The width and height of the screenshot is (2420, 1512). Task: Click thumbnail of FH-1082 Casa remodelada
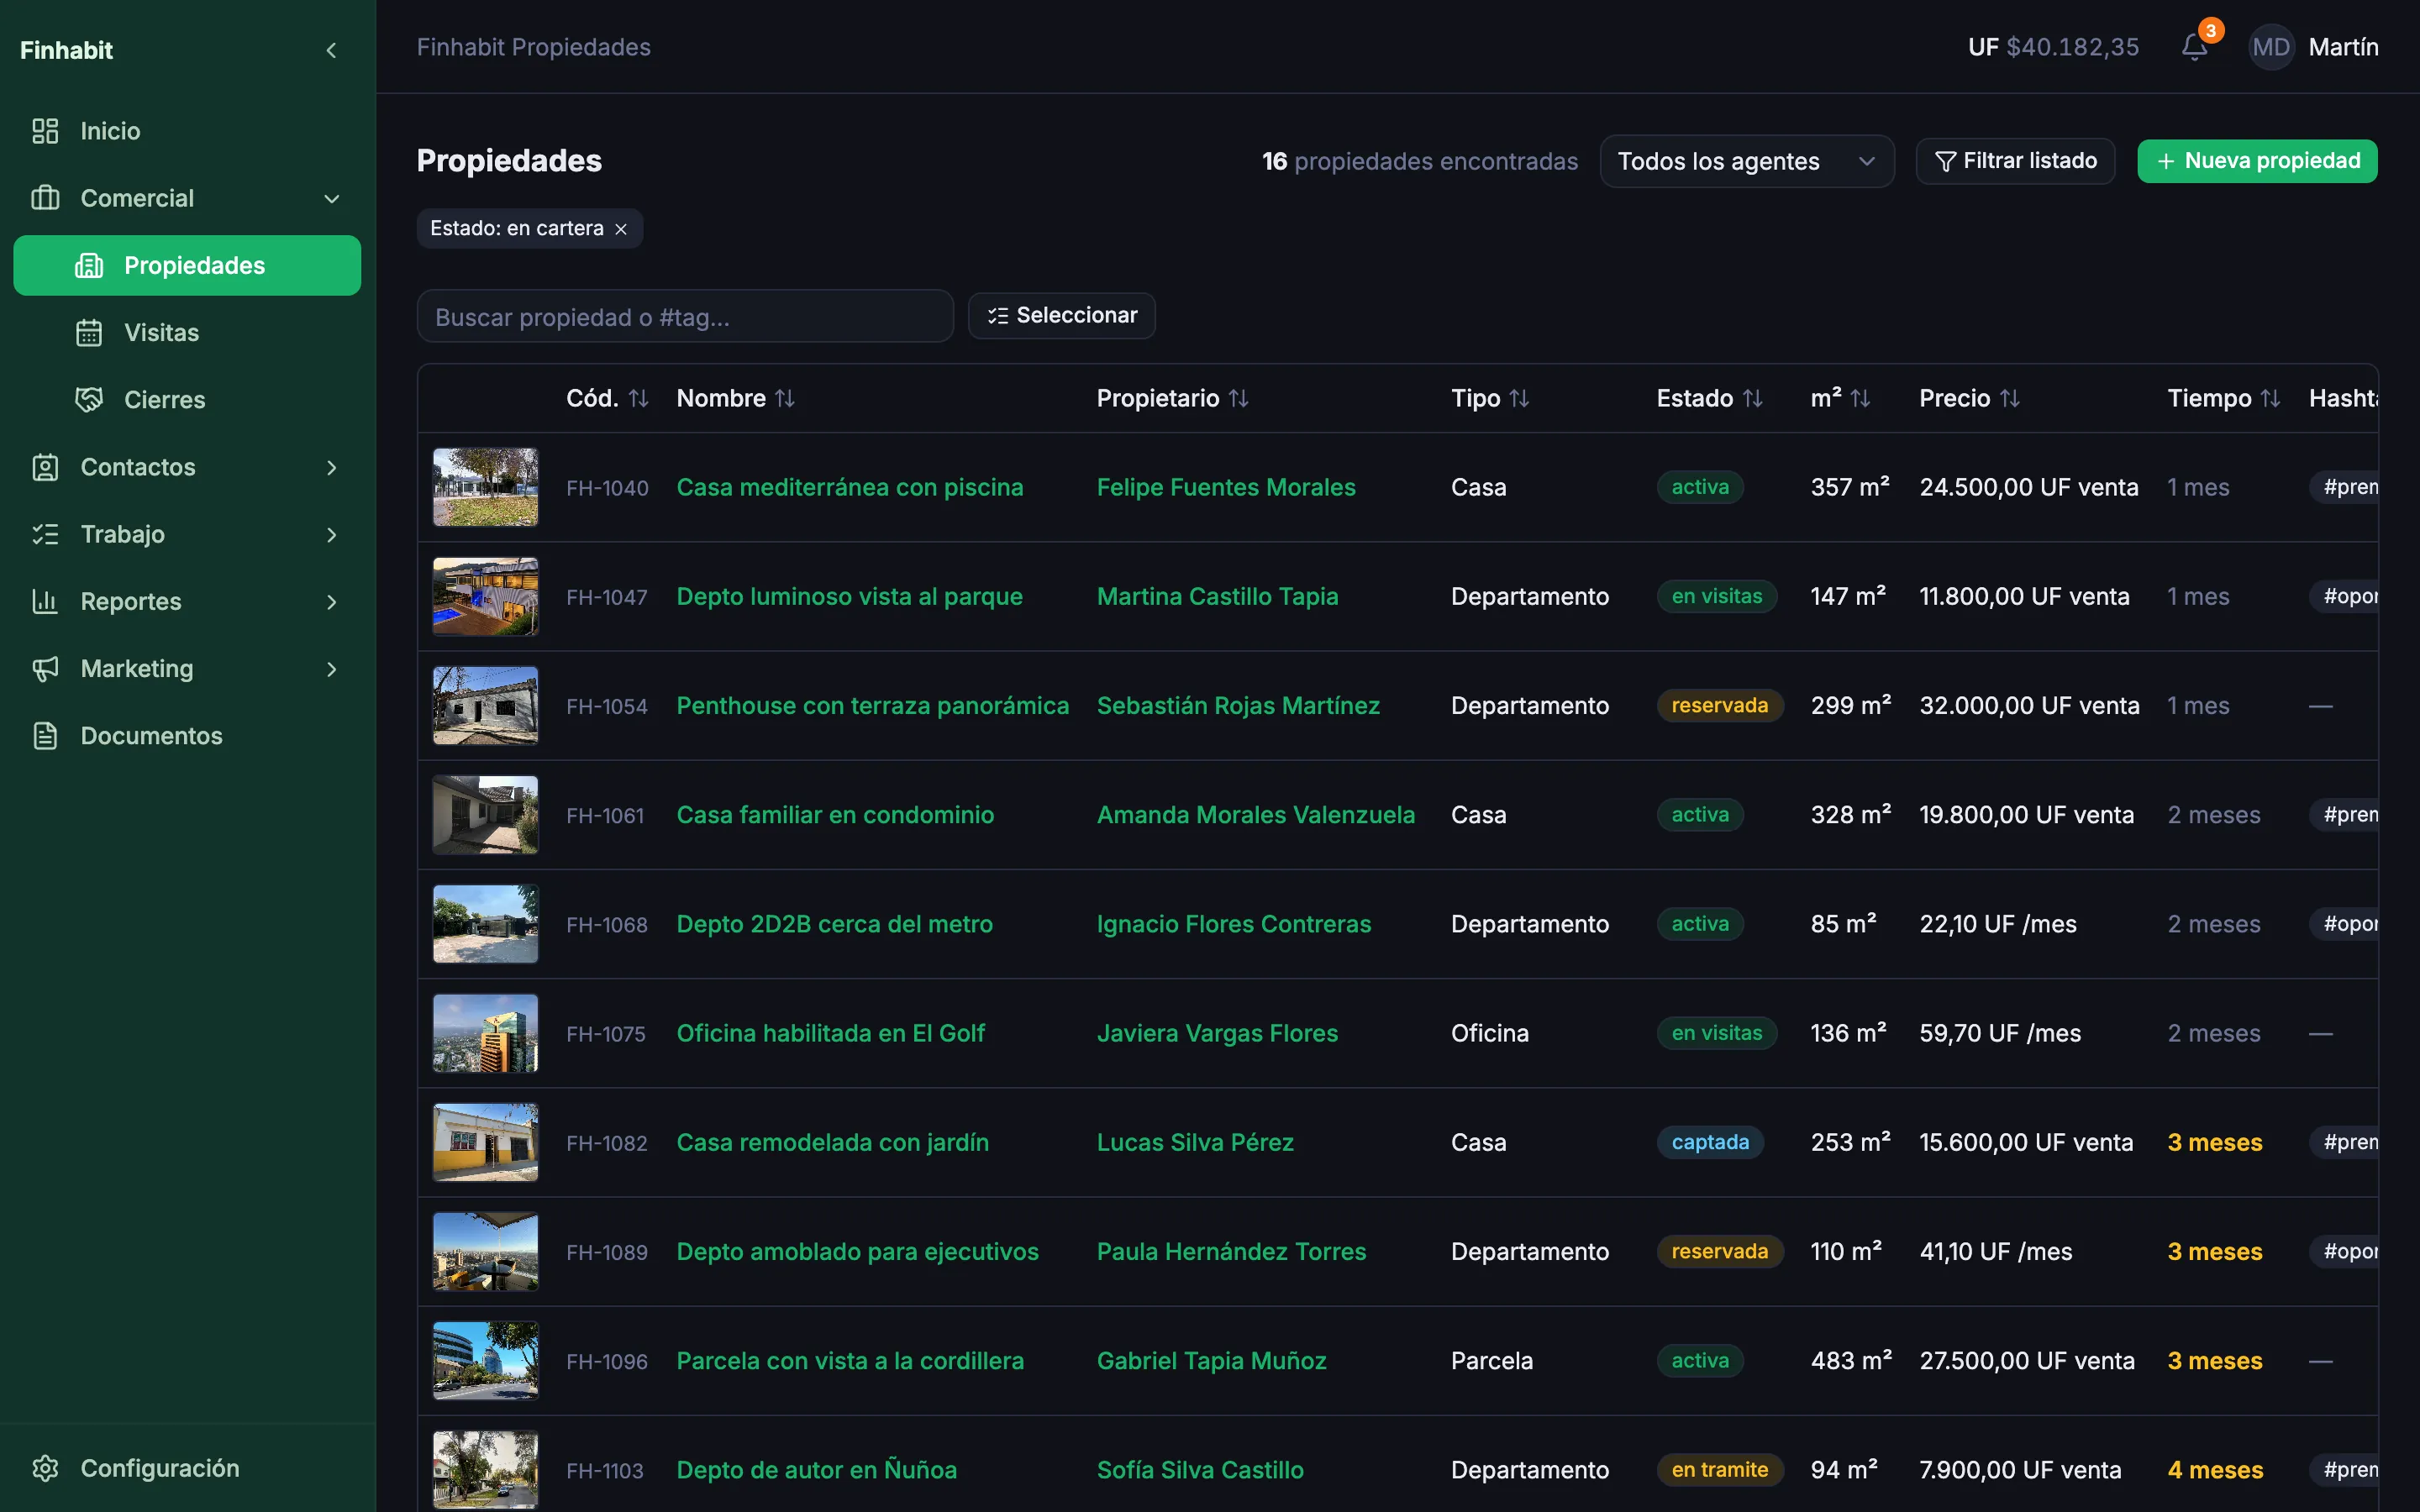[485, 1142]
